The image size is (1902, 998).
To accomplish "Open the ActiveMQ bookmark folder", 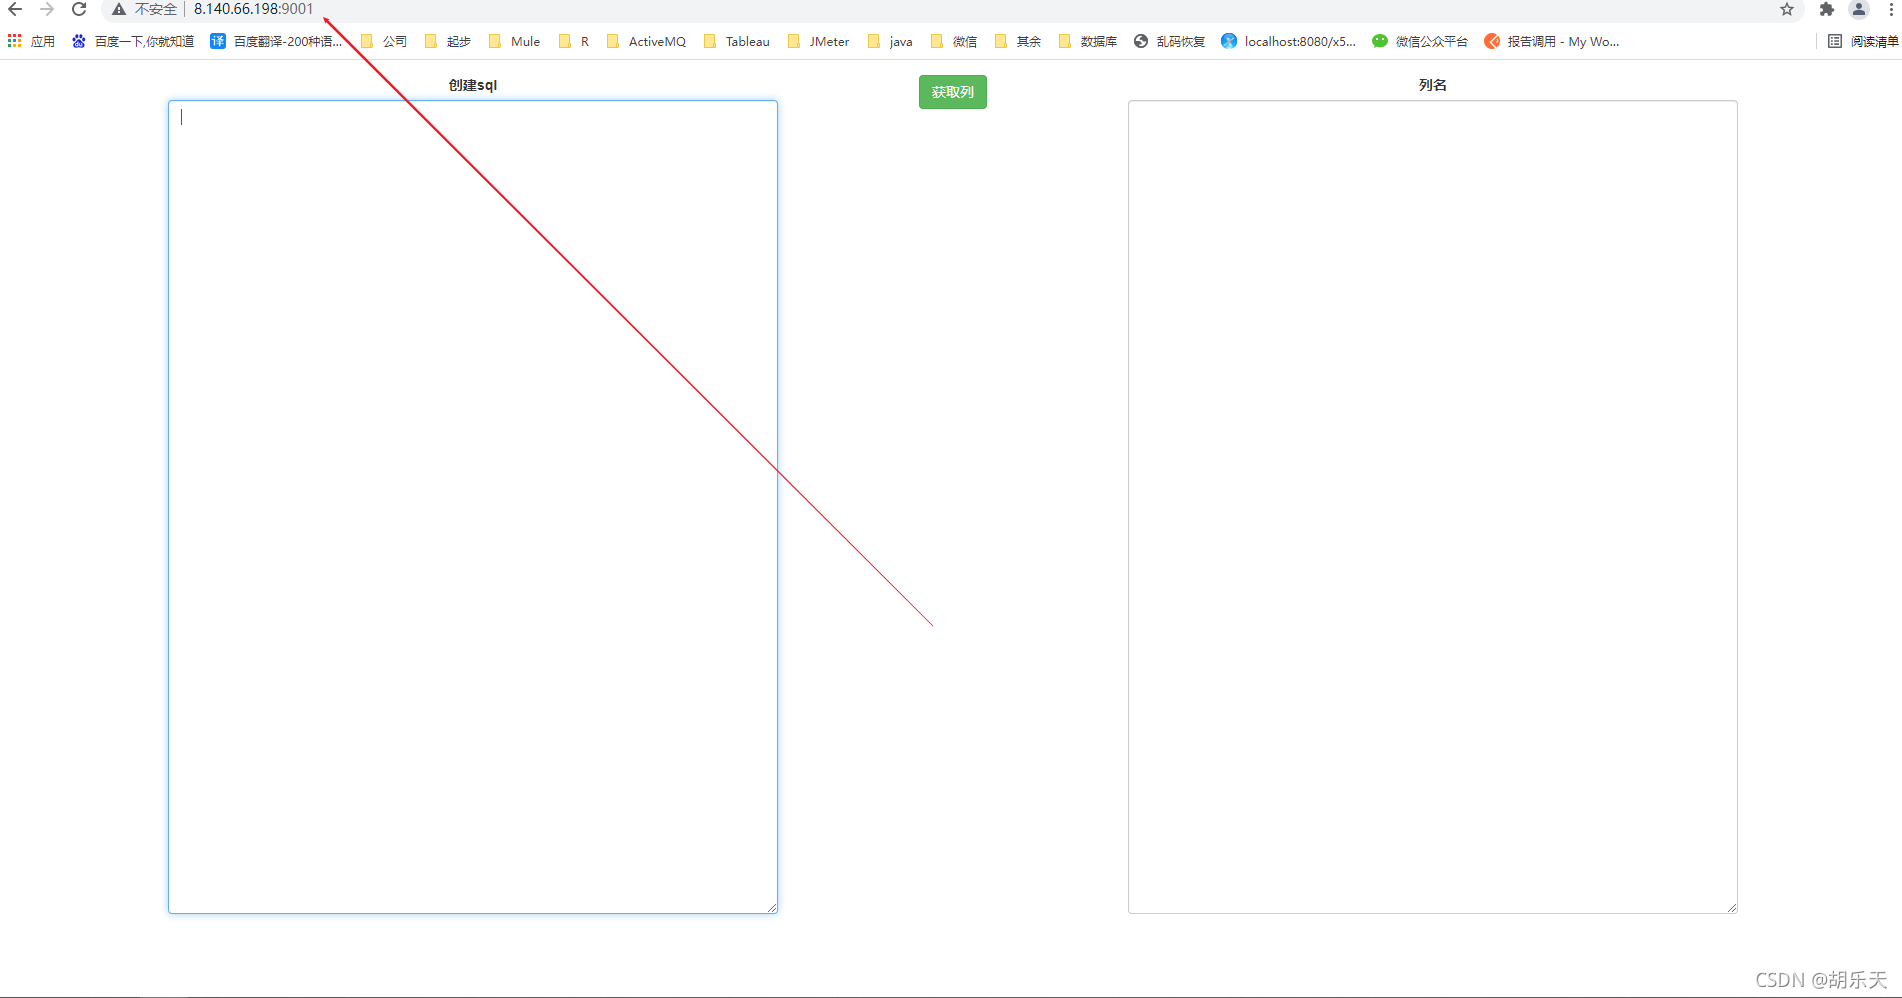I will coord(646,41).
